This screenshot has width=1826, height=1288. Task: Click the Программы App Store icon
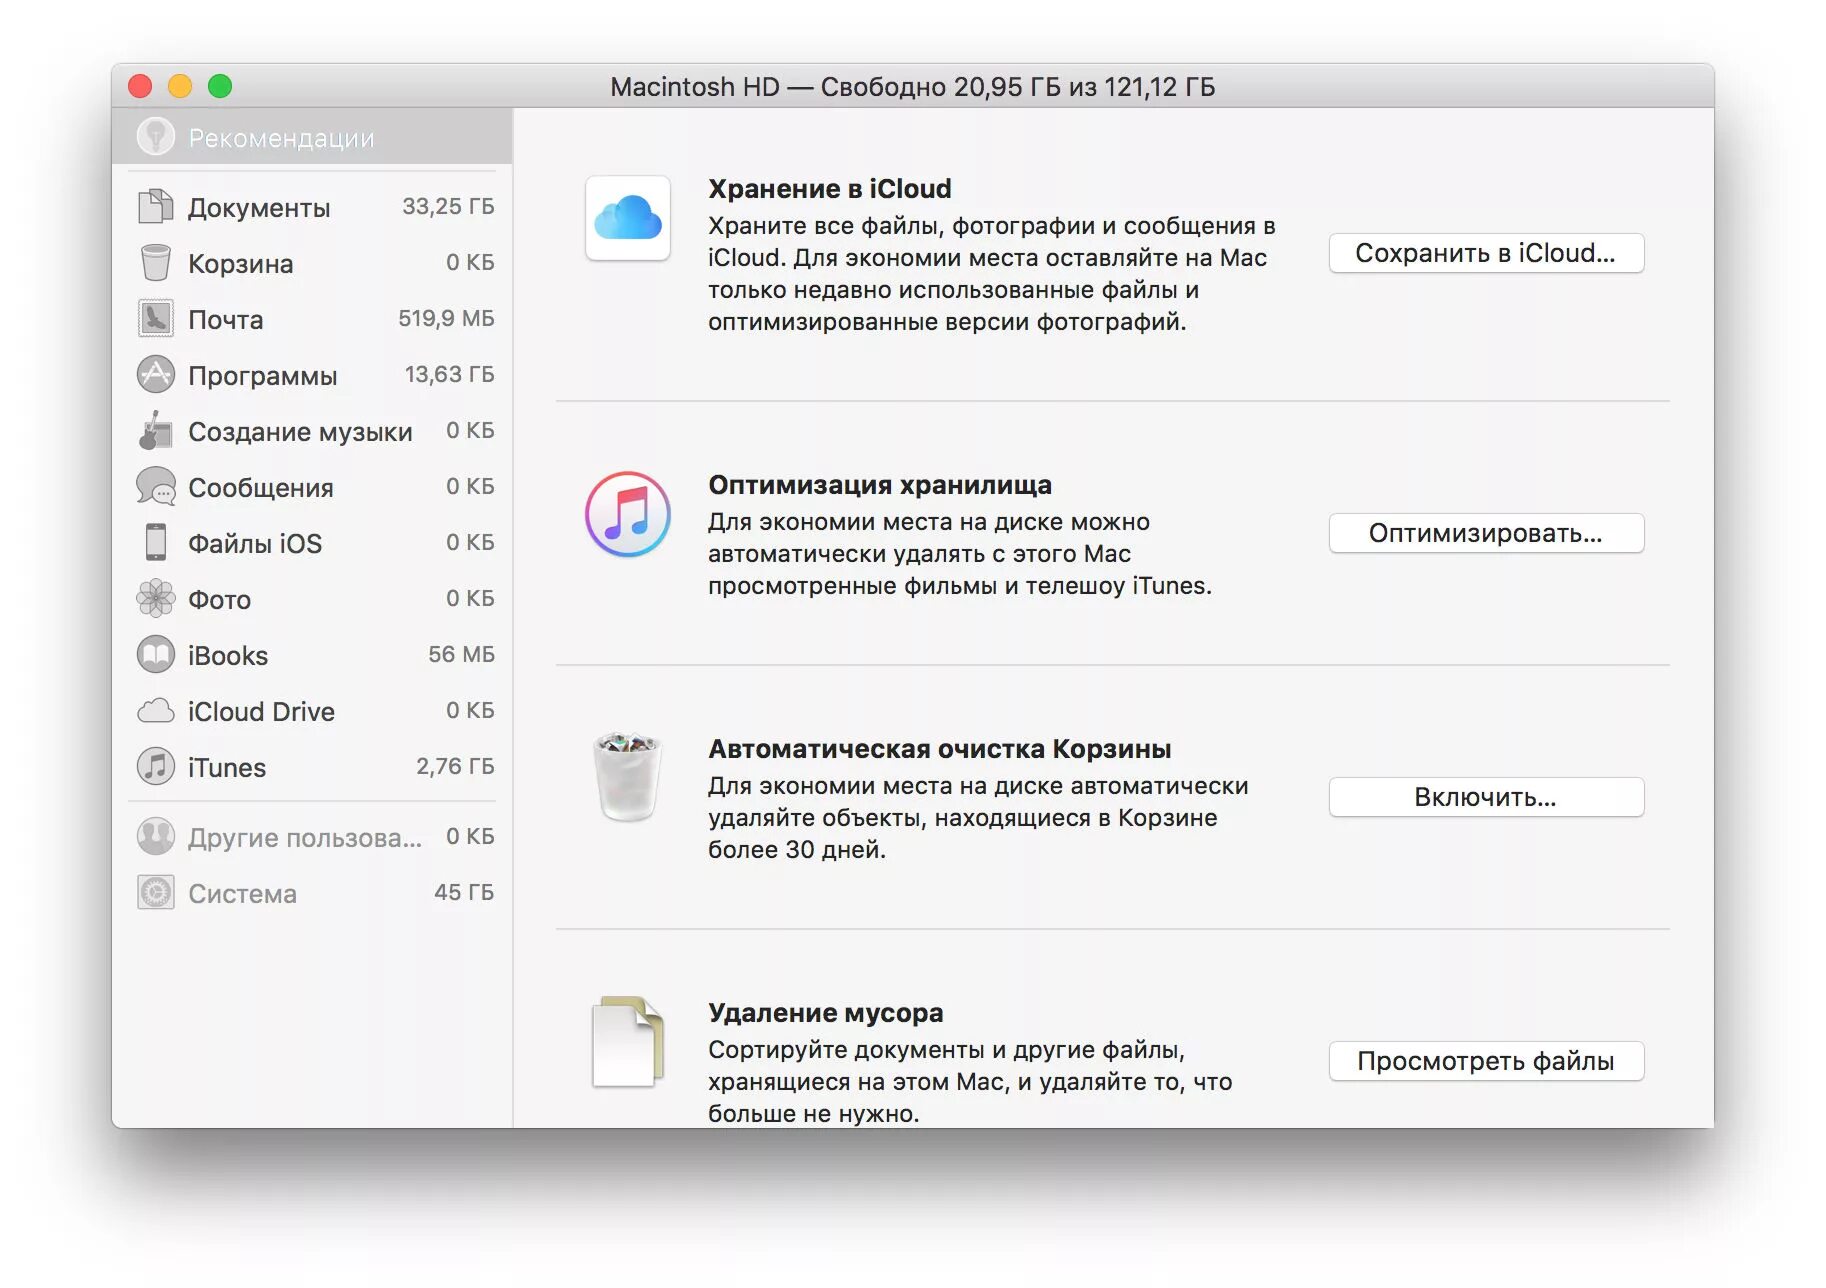pyautogui.click(x=155, y=374)
